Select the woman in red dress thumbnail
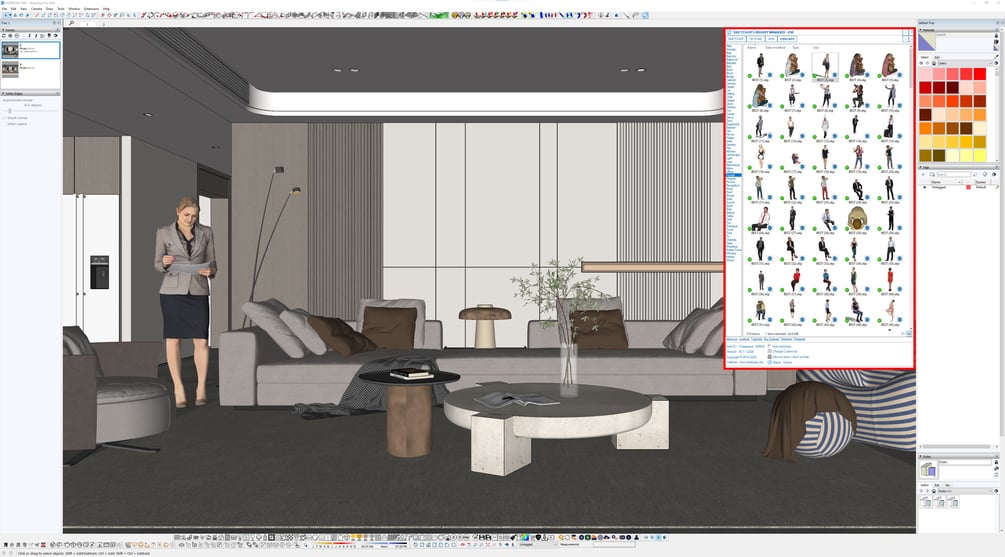The width and height of the screenshot is (1005, 557). 890,280
